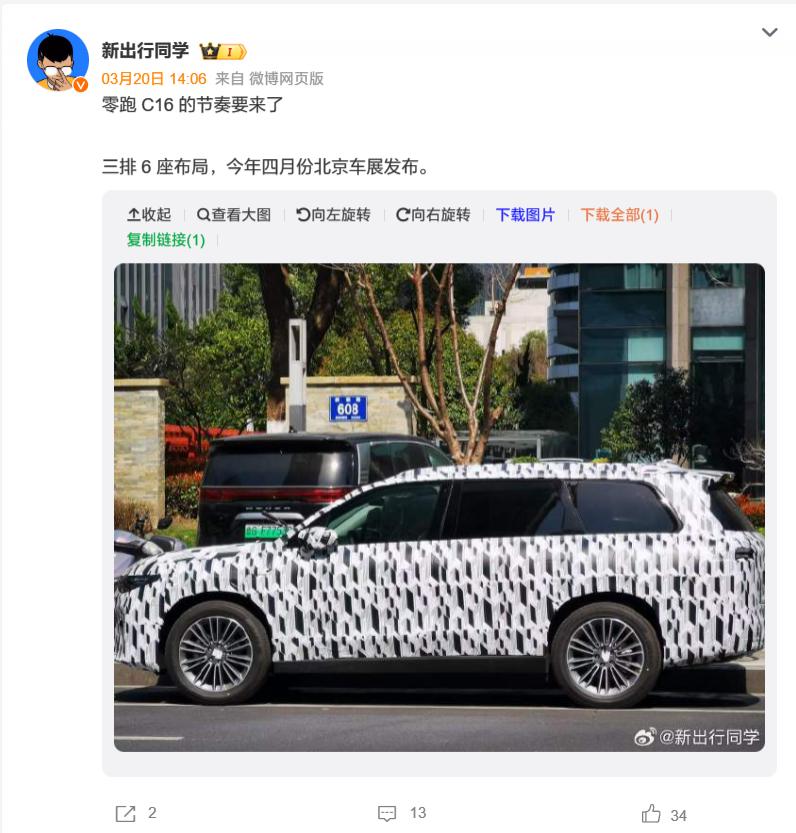This screenshot has height=833, width=796.
Task: Open the post timestamp 03月20日 14:06
Action: pos(154,79)
